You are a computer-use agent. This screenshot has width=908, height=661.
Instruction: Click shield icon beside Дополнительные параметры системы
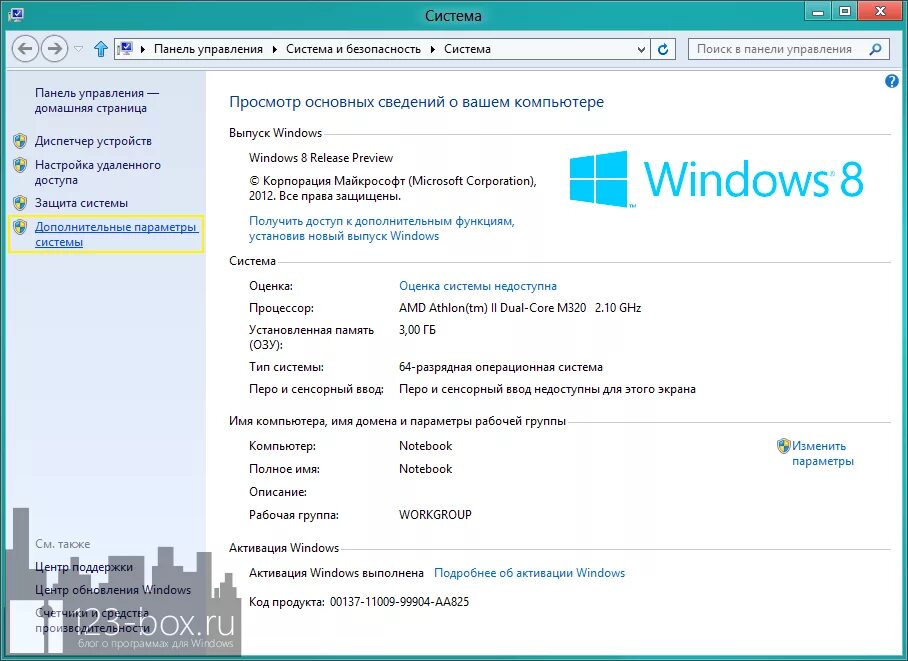pos(20,227)
